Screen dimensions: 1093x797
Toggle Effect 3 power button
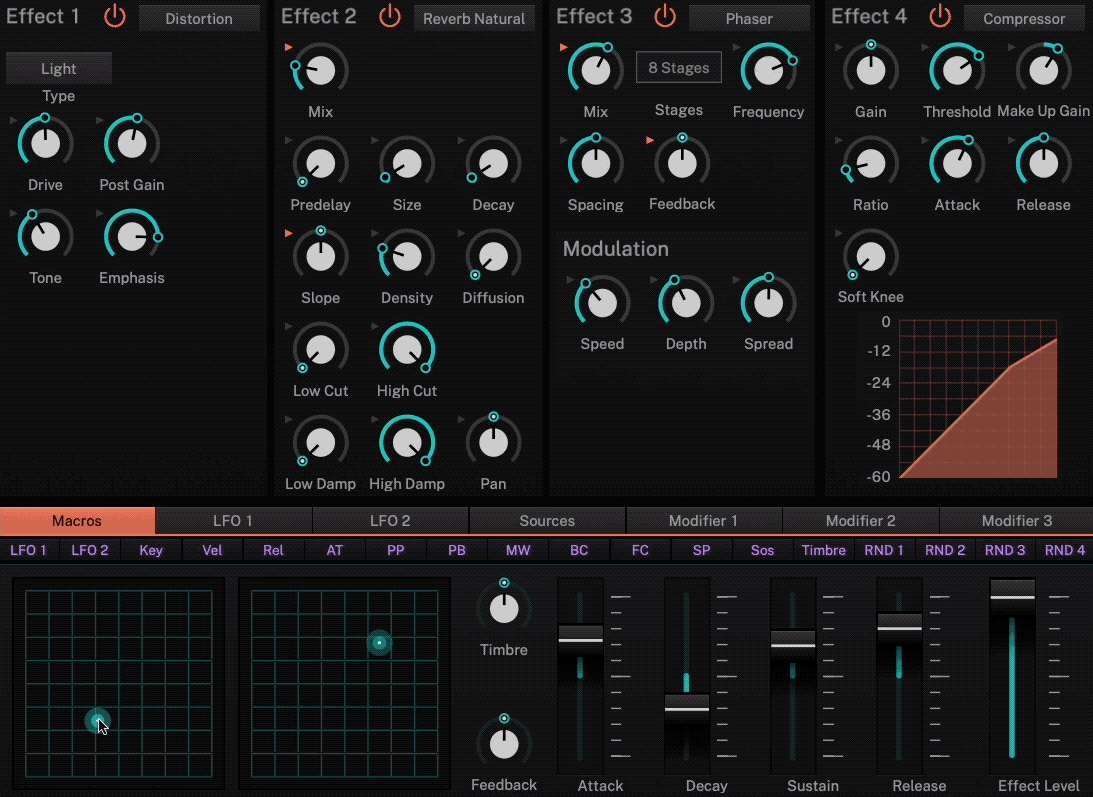[x=665, y=16]
